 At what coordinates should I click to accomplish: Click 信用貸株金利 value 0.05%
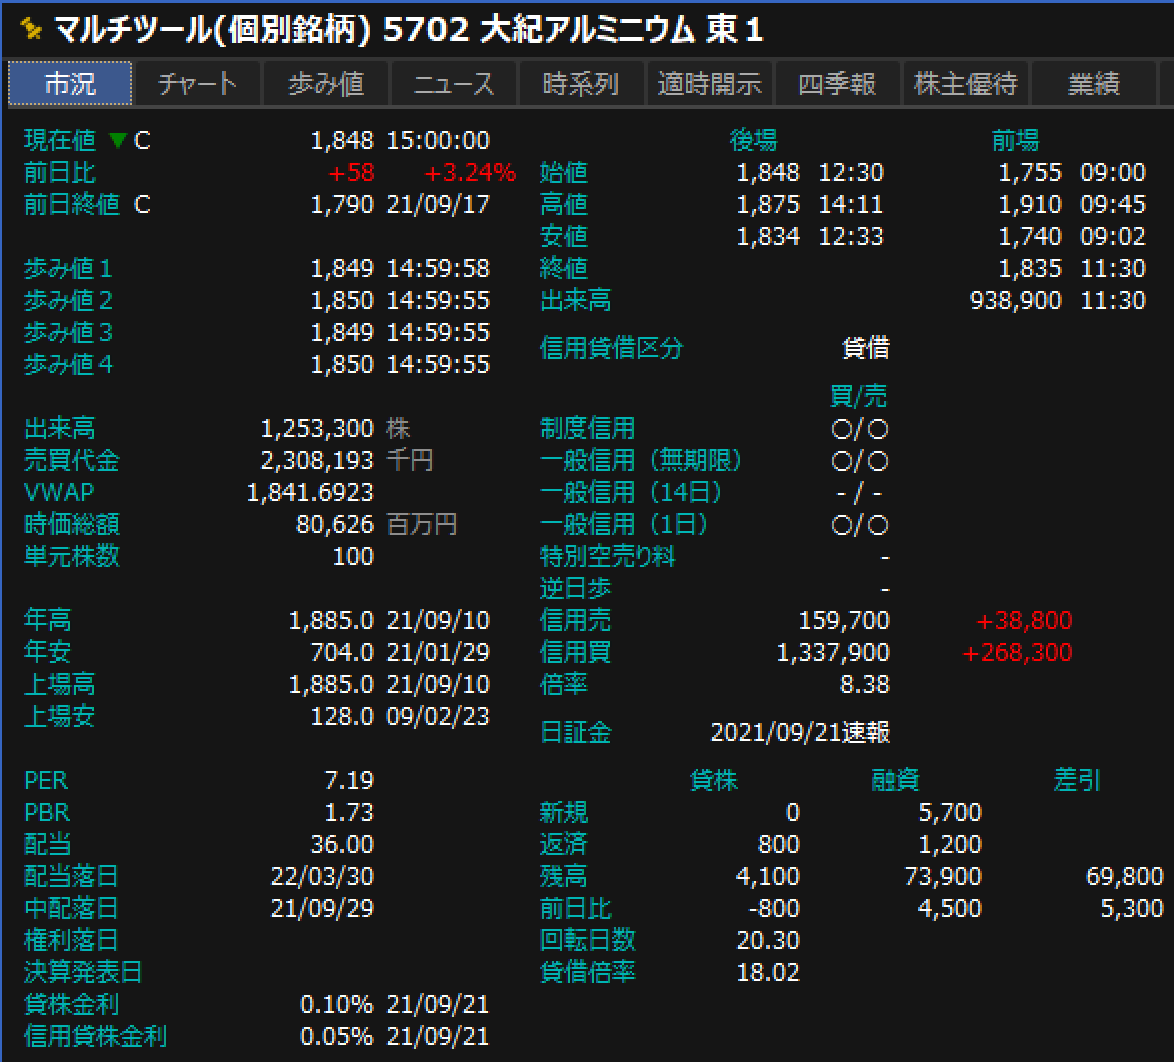click(x=337, y=1037)
